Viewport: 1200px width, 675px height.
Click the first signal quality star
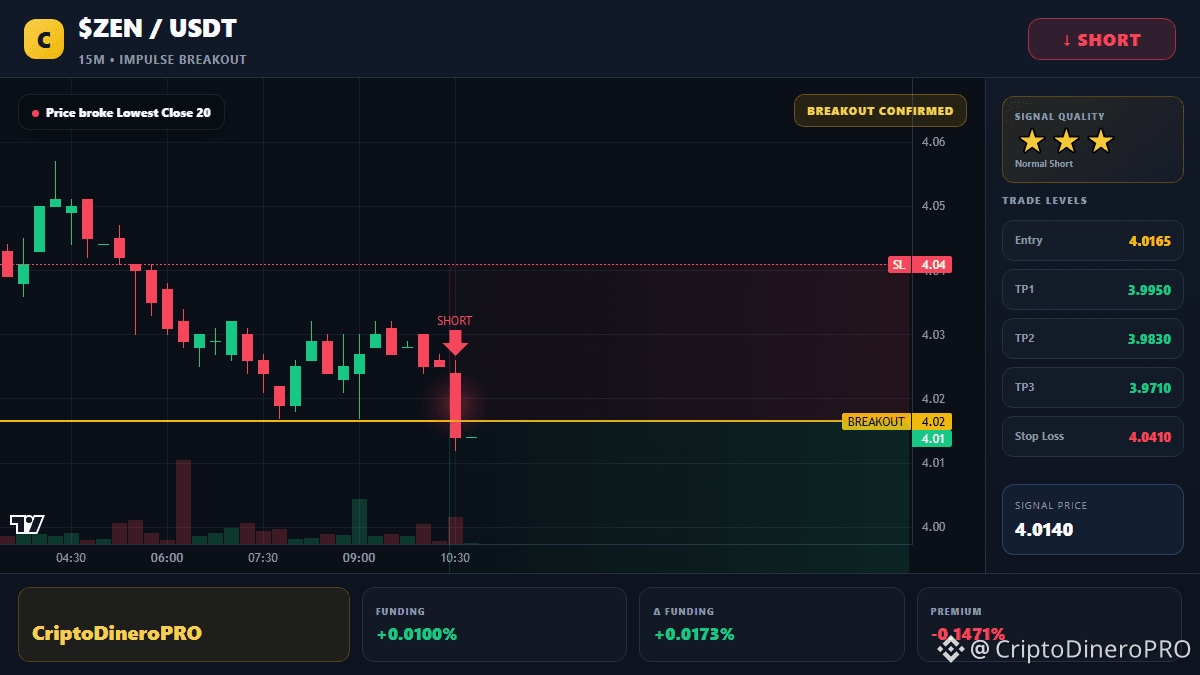point(1031,142)
